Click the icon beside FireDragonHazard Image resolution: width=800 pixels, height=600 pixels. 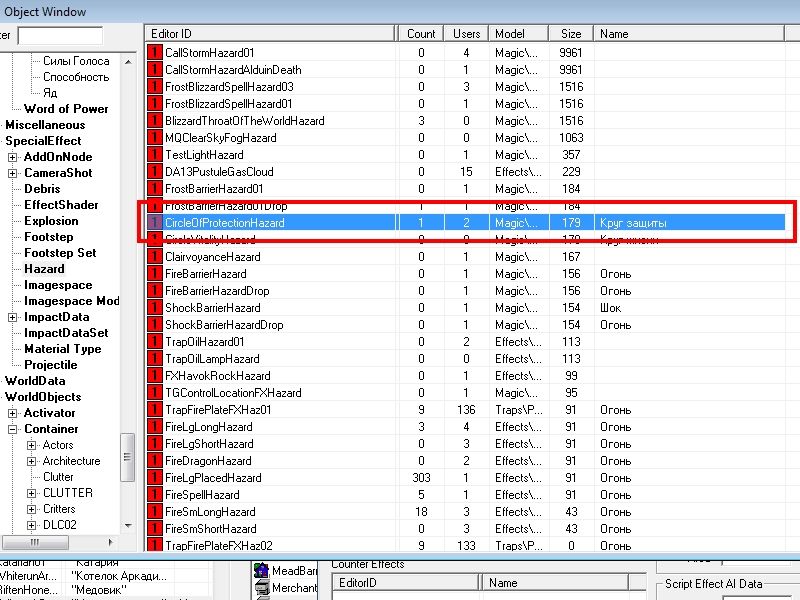(x=154, y=461)
